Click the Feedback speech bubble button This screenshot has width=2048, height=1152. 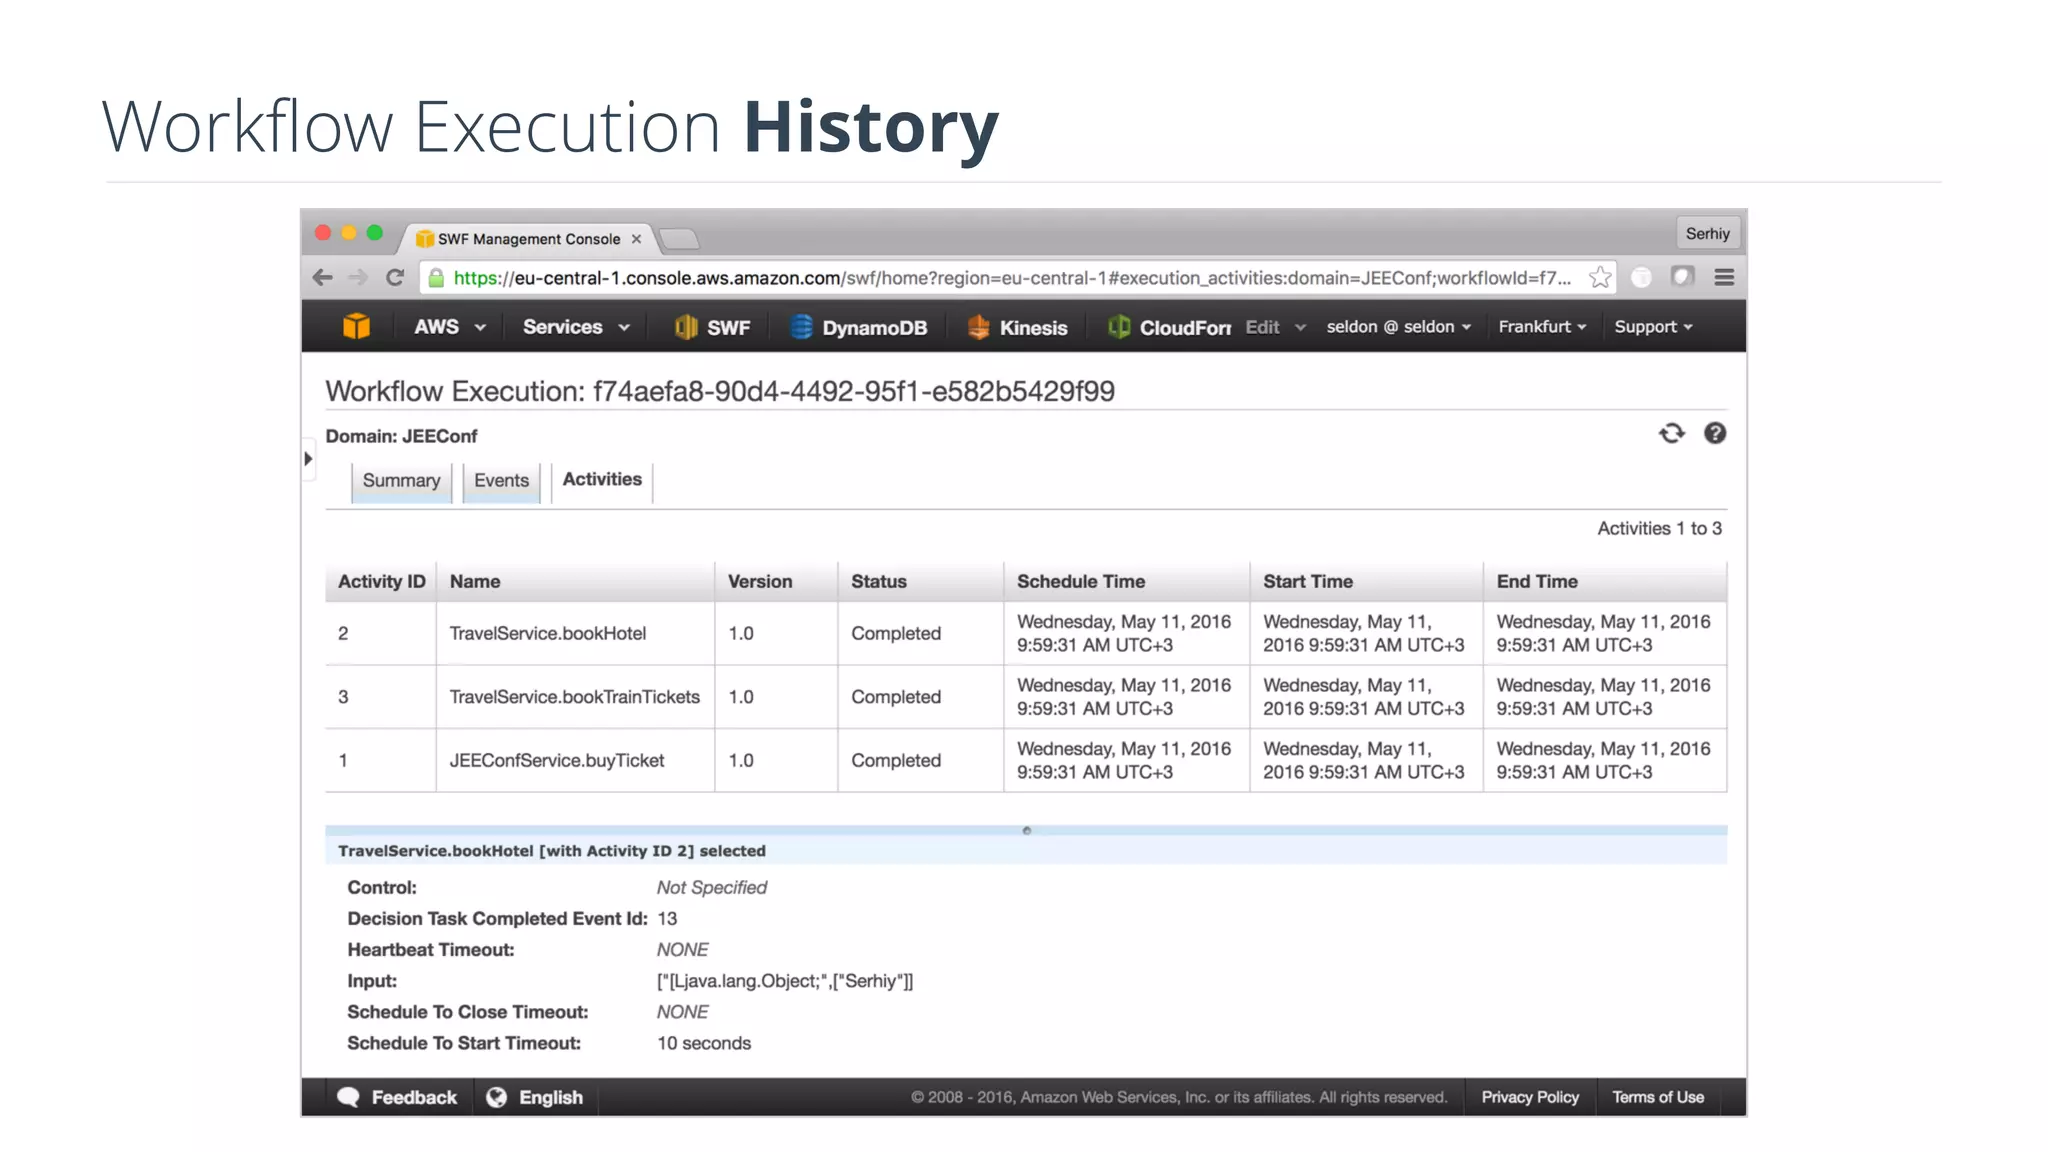tap(397, 1097)
